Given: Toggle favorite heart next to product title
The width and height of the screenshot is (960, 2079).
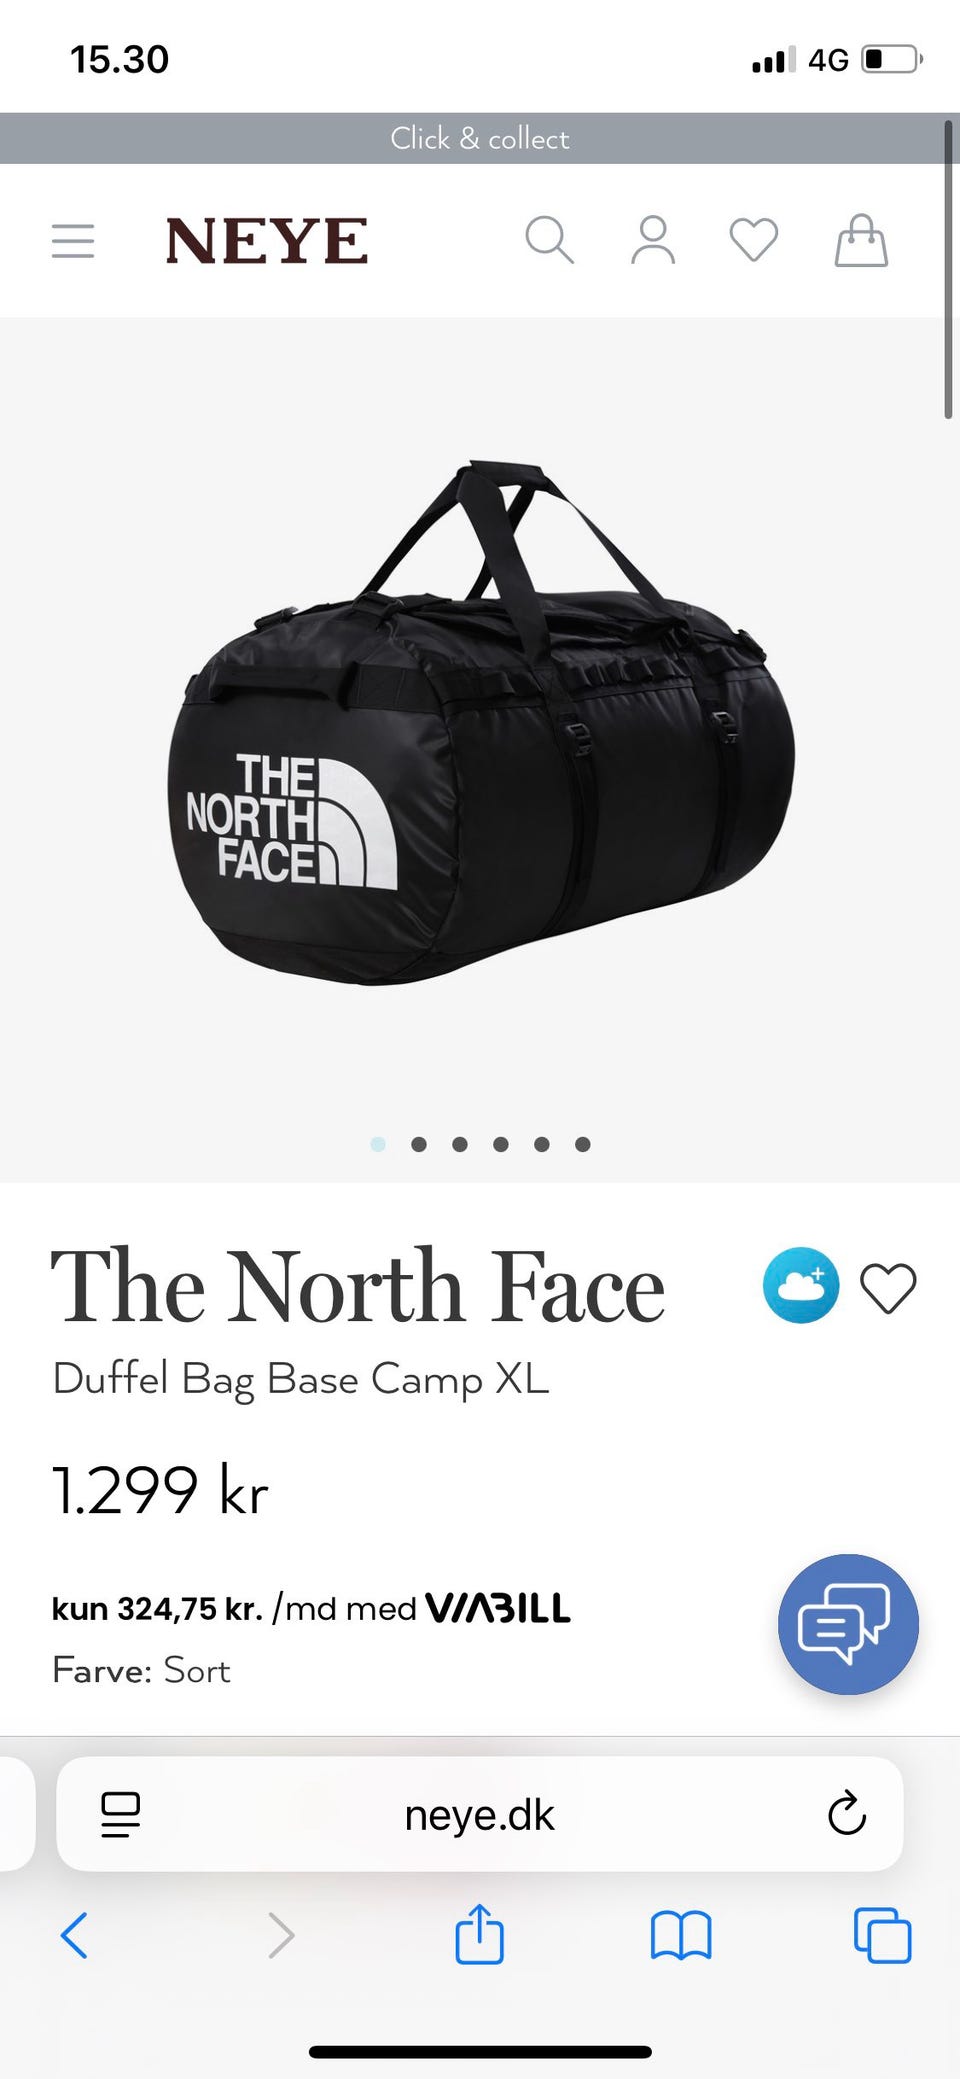Looking at the screenshot, I should point(888,1288).
